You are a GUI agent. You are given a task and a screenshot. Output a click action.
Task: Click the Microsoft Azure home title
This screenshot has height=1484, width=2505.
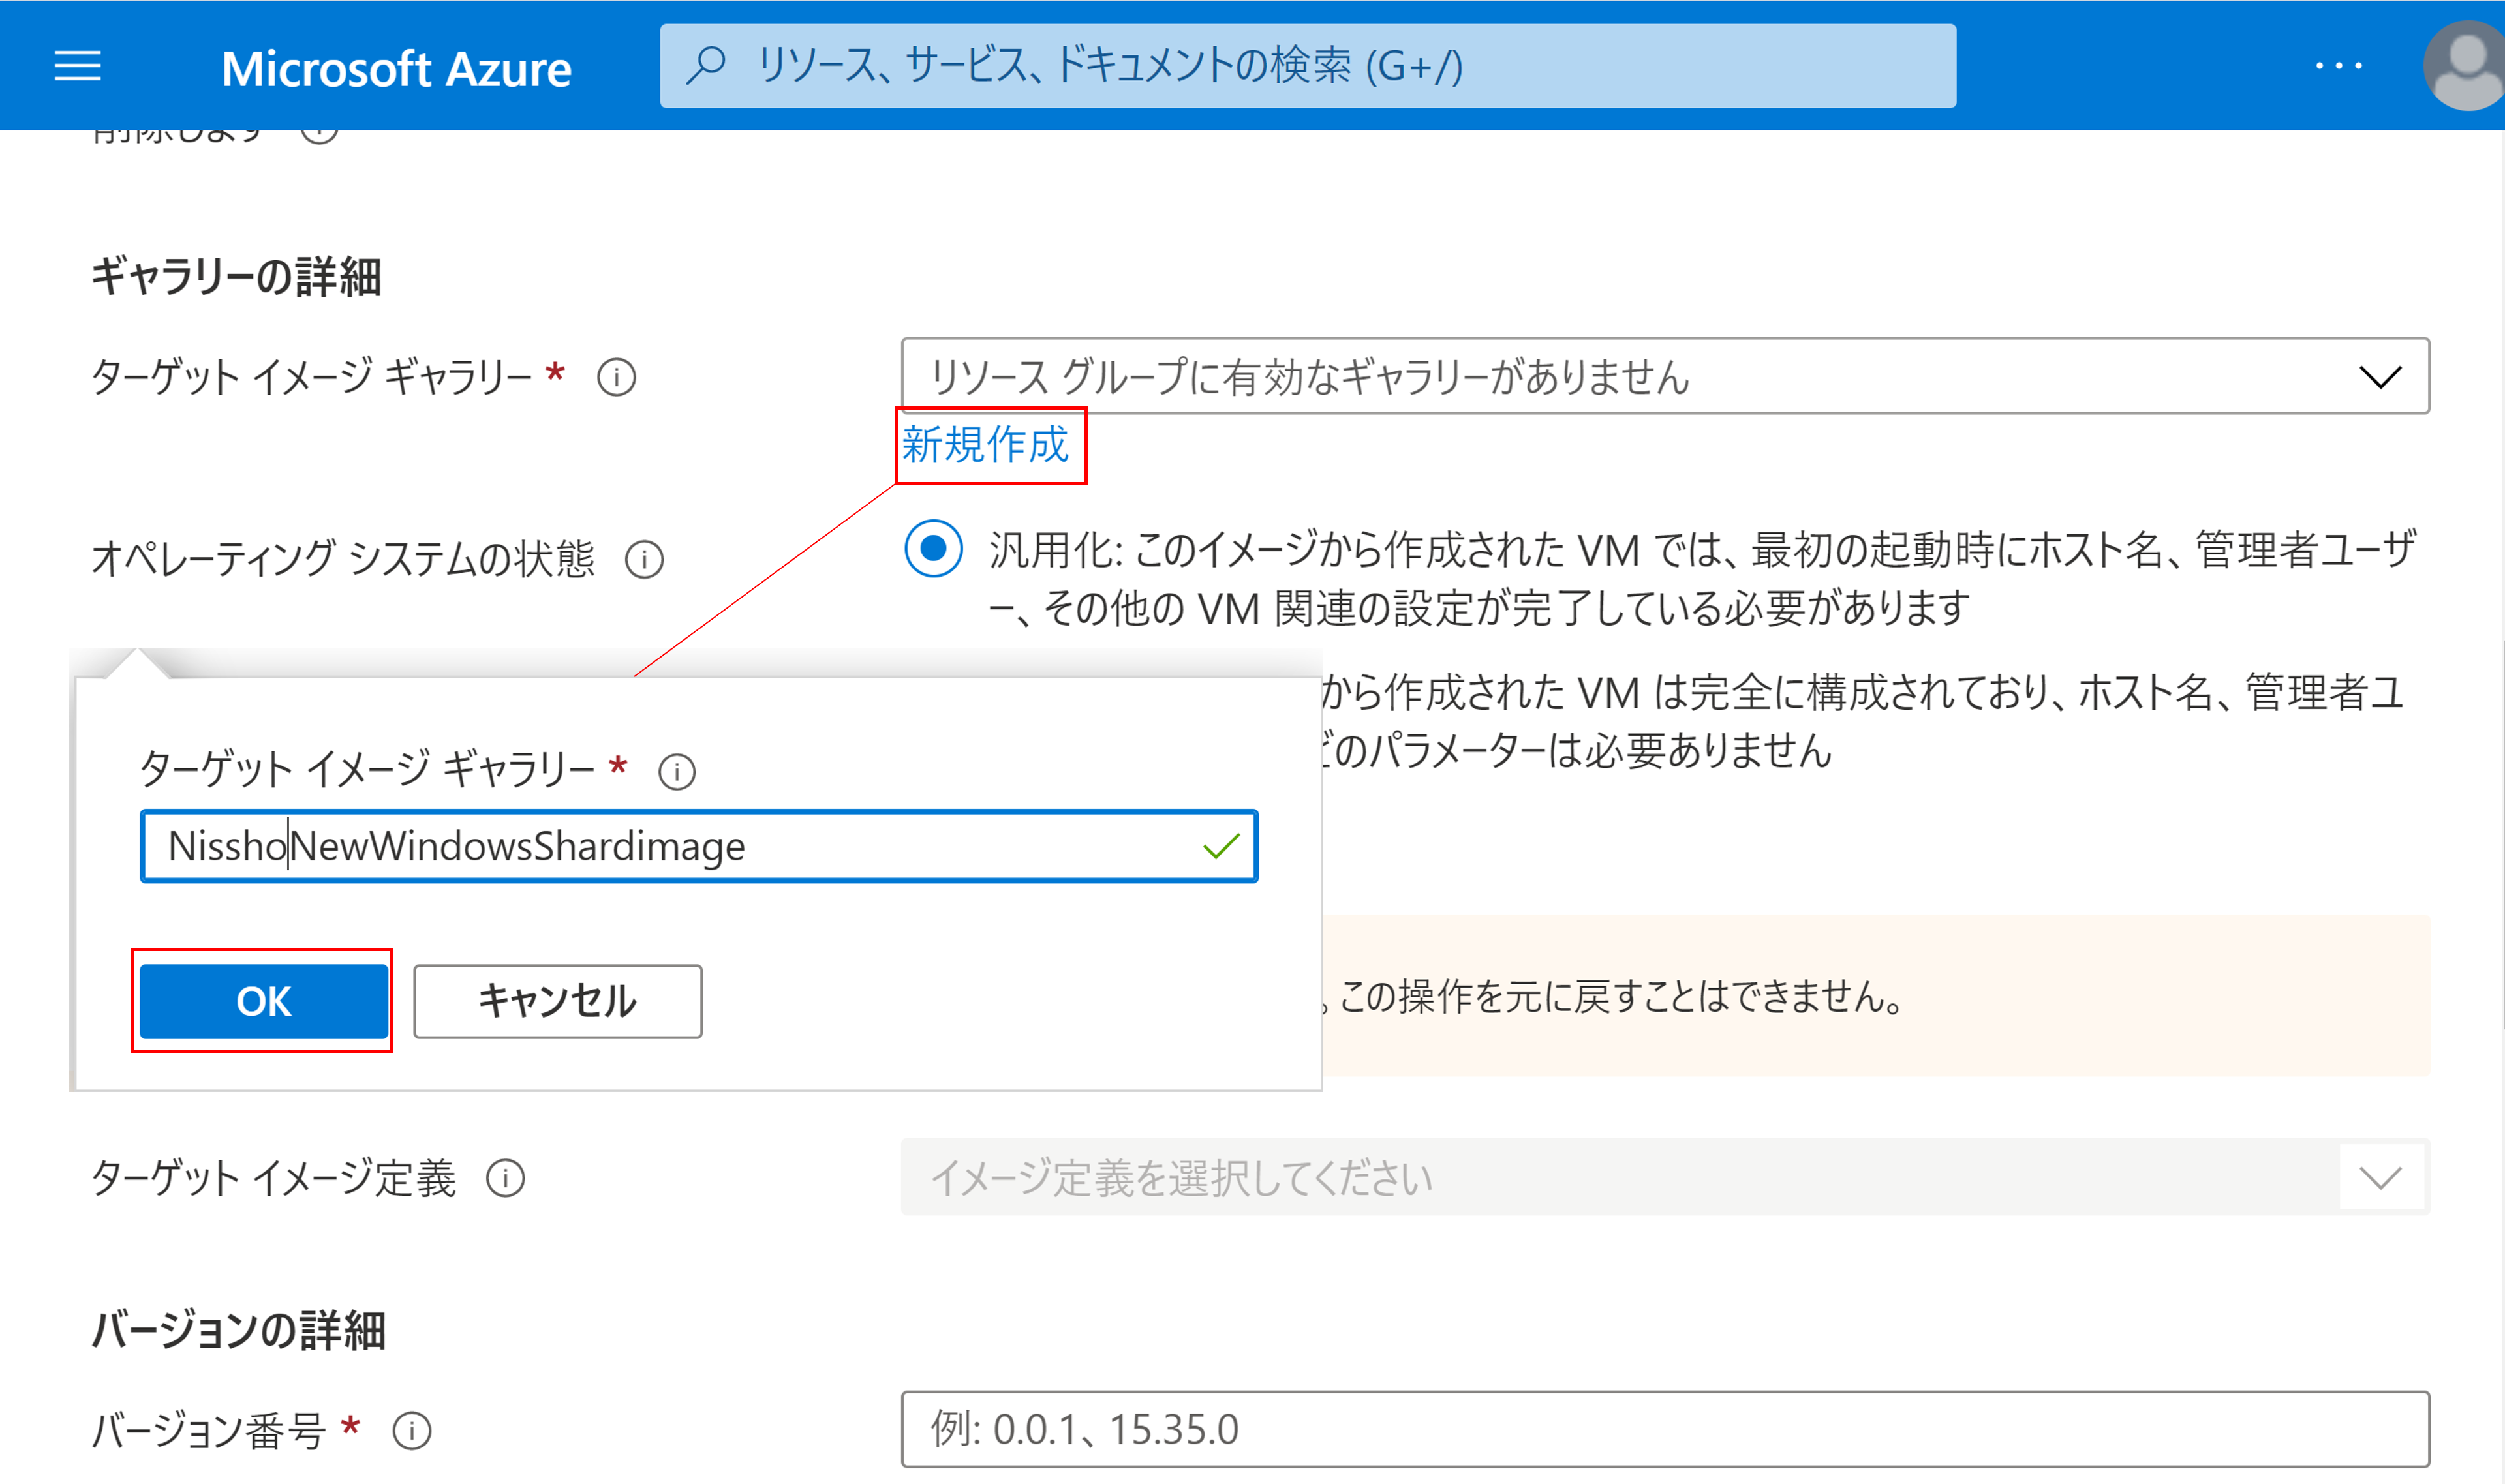click(x=396, y=68)
